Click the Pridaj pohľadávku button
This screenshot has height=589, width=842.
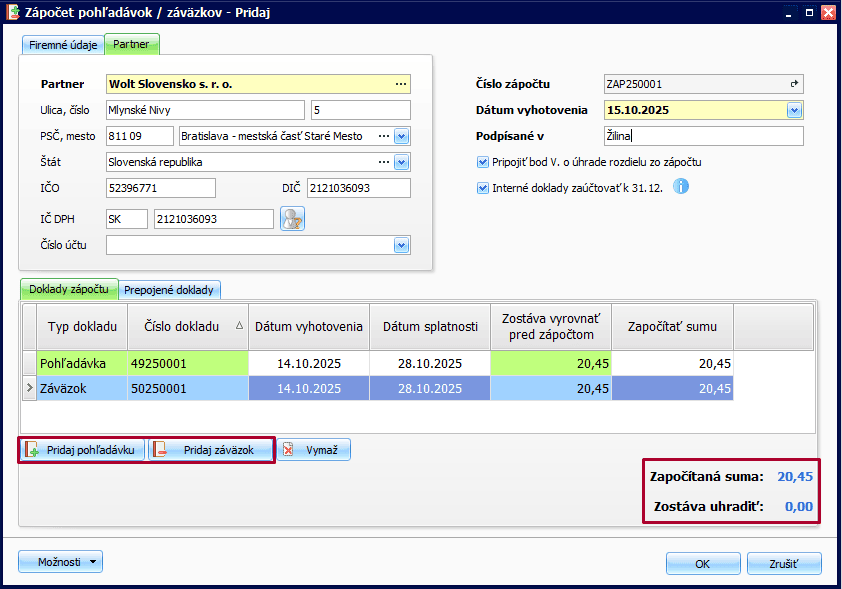pos(81,450)
